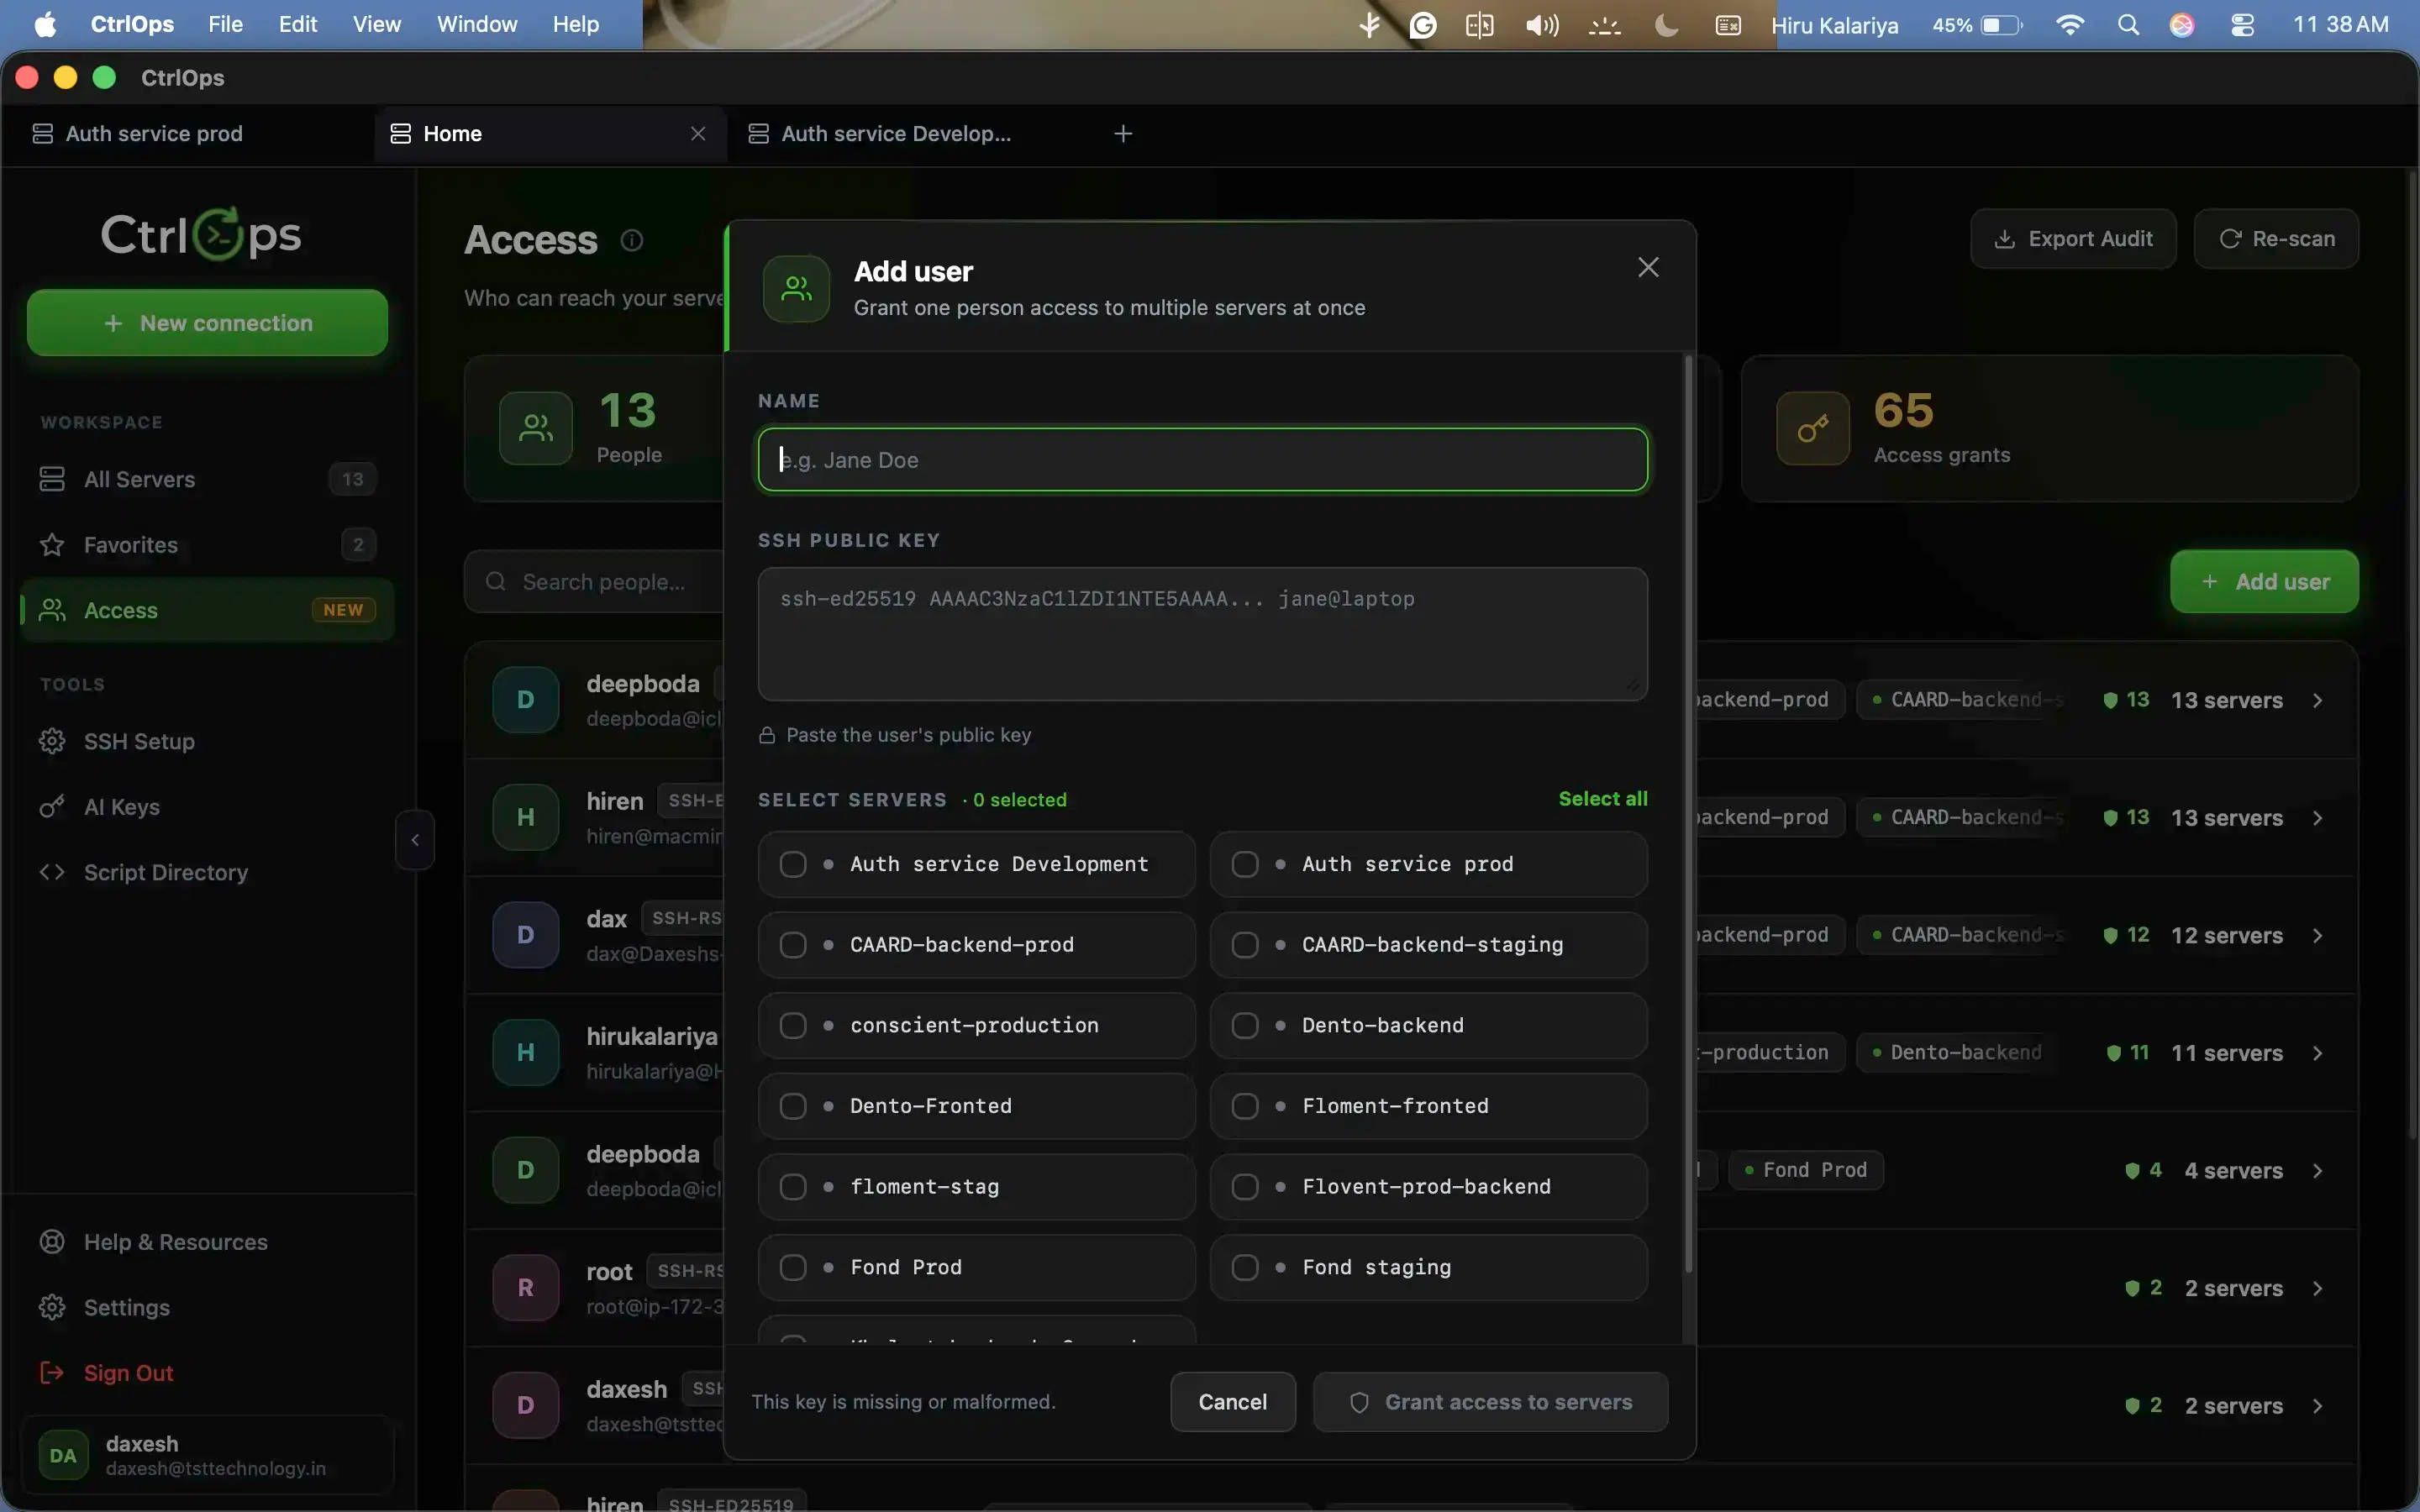Check the Flovent-prod-backend server
Viewport: 2420px width, 1512px height.
click(x=1245, y=1187)
